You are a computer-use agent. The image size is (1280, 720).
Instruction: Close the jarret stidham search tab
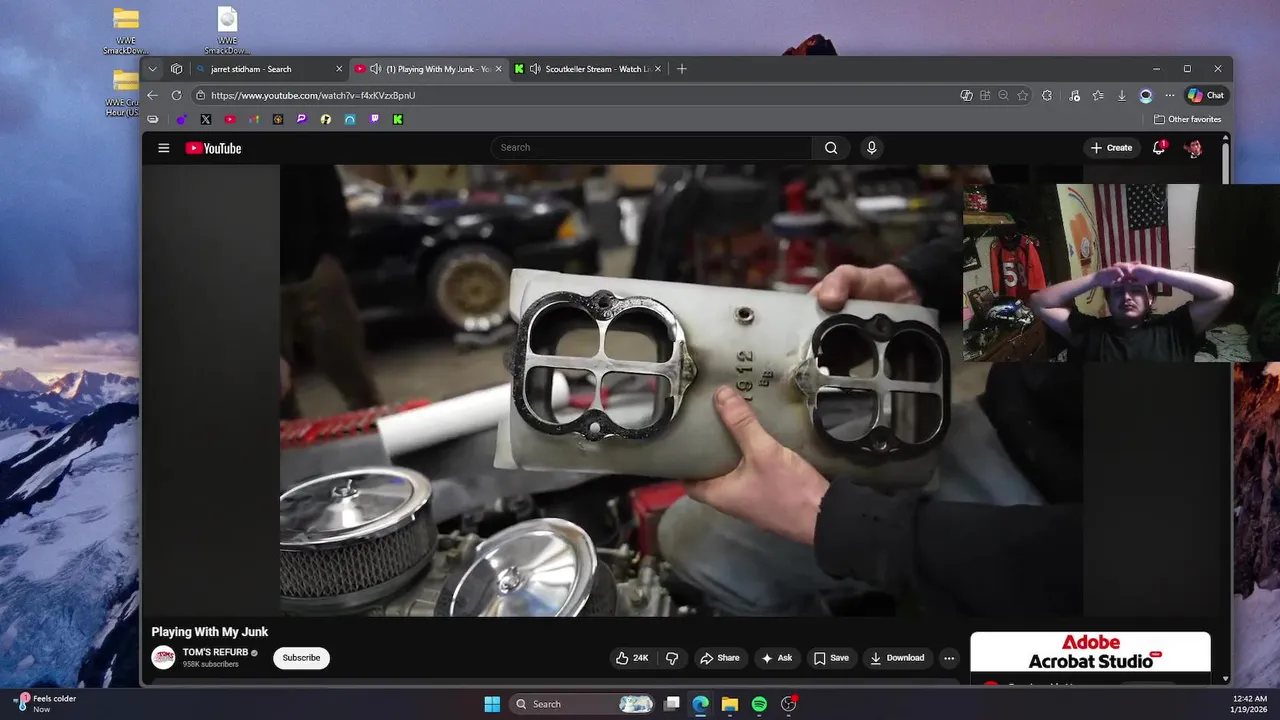pyautogui.click(x=339, y=69)
